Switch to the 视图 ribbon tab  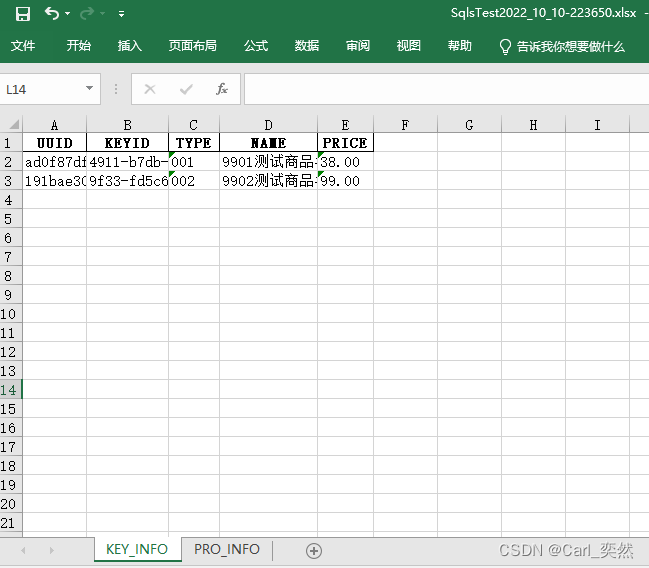(x=409, y=46)
